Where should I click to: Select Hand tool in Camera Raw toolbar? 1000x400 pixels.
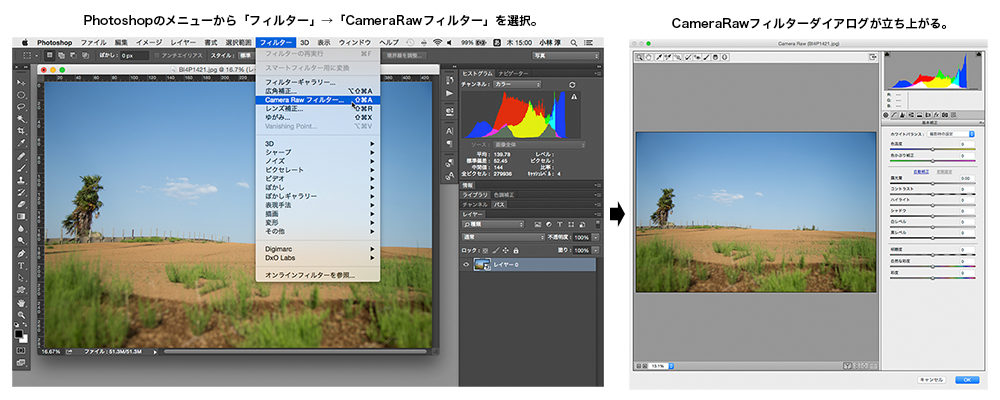point(649,57)
